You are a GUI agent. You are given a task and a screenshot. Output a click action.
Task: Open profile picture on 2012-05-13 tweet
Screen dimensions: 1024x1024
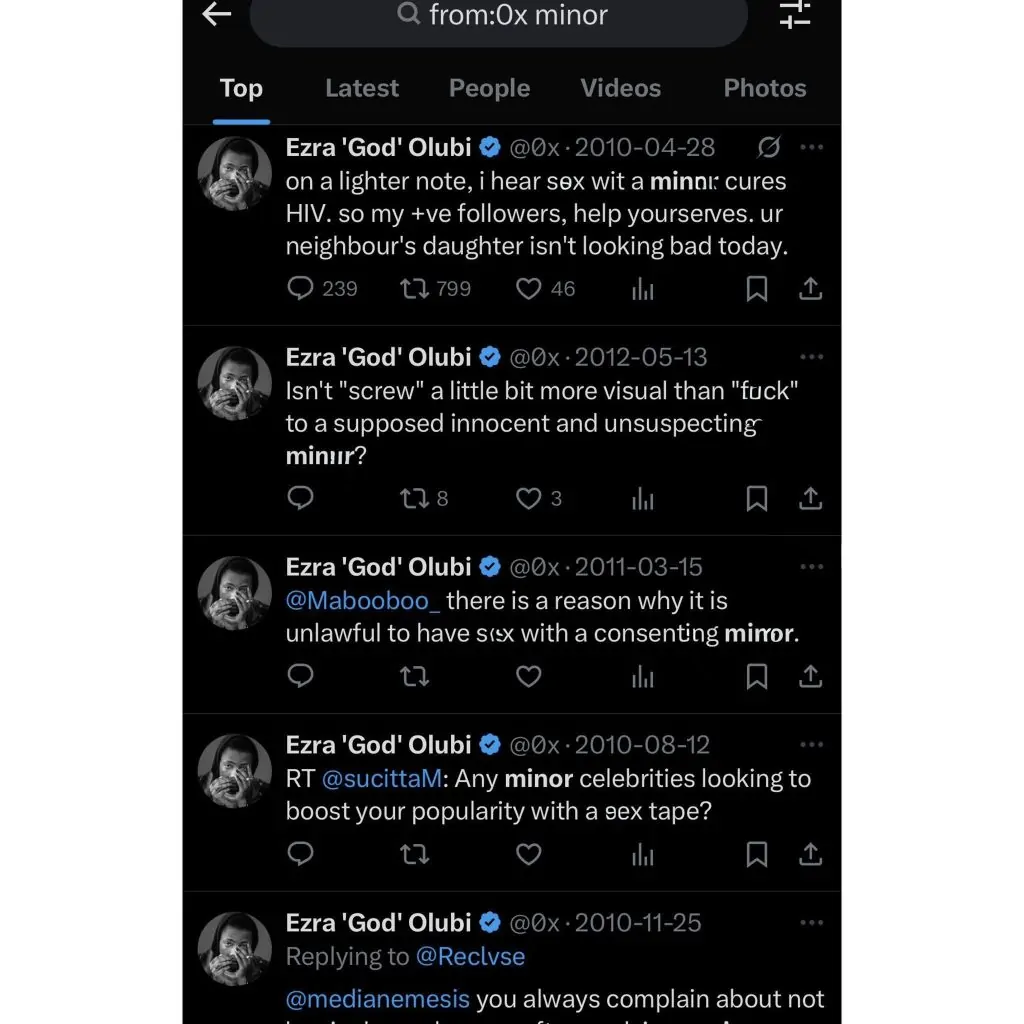tap(235, 384)
